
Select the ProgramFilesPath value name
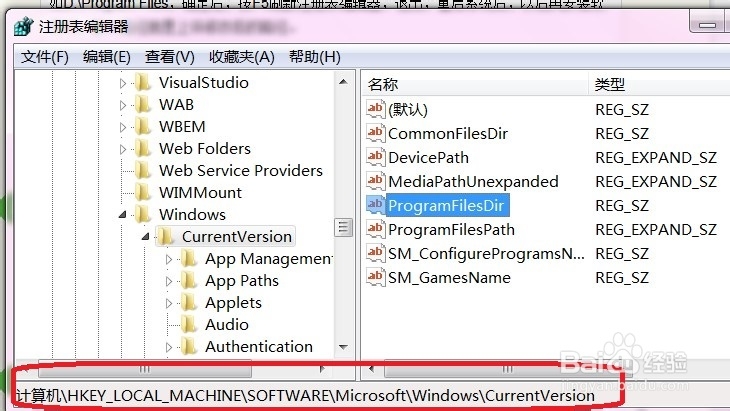pos(452,229)
